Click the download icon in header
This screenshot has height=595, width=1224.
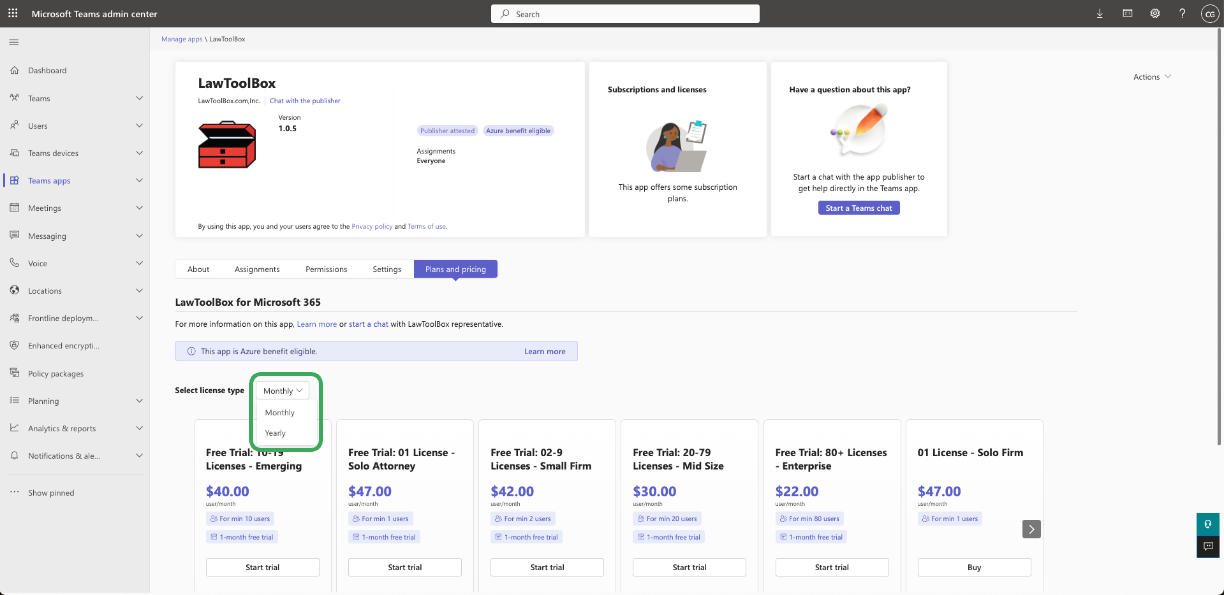tap(1100, 14)
